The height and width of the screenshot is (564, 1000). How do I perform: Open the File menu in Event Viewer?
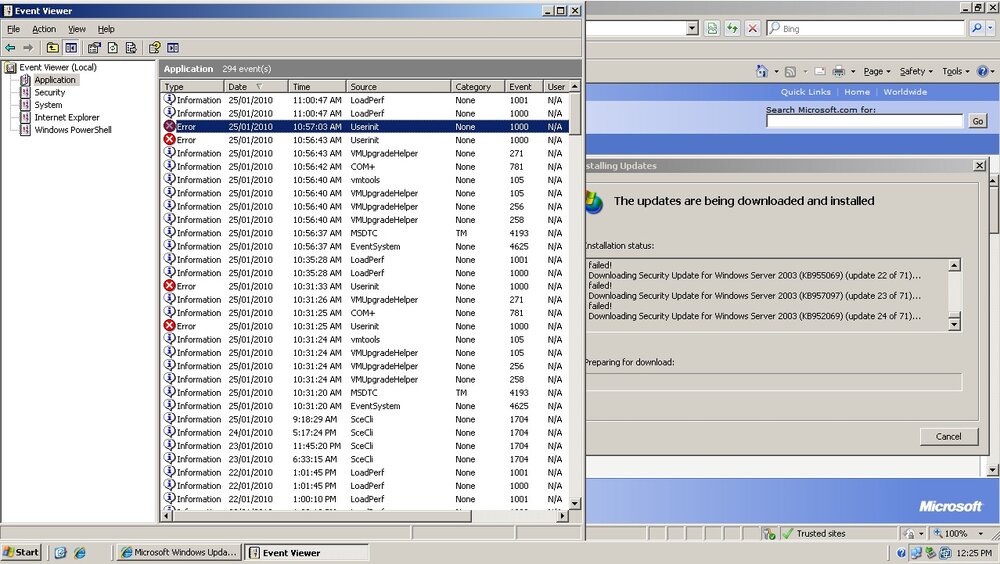(x=13, y=29)
